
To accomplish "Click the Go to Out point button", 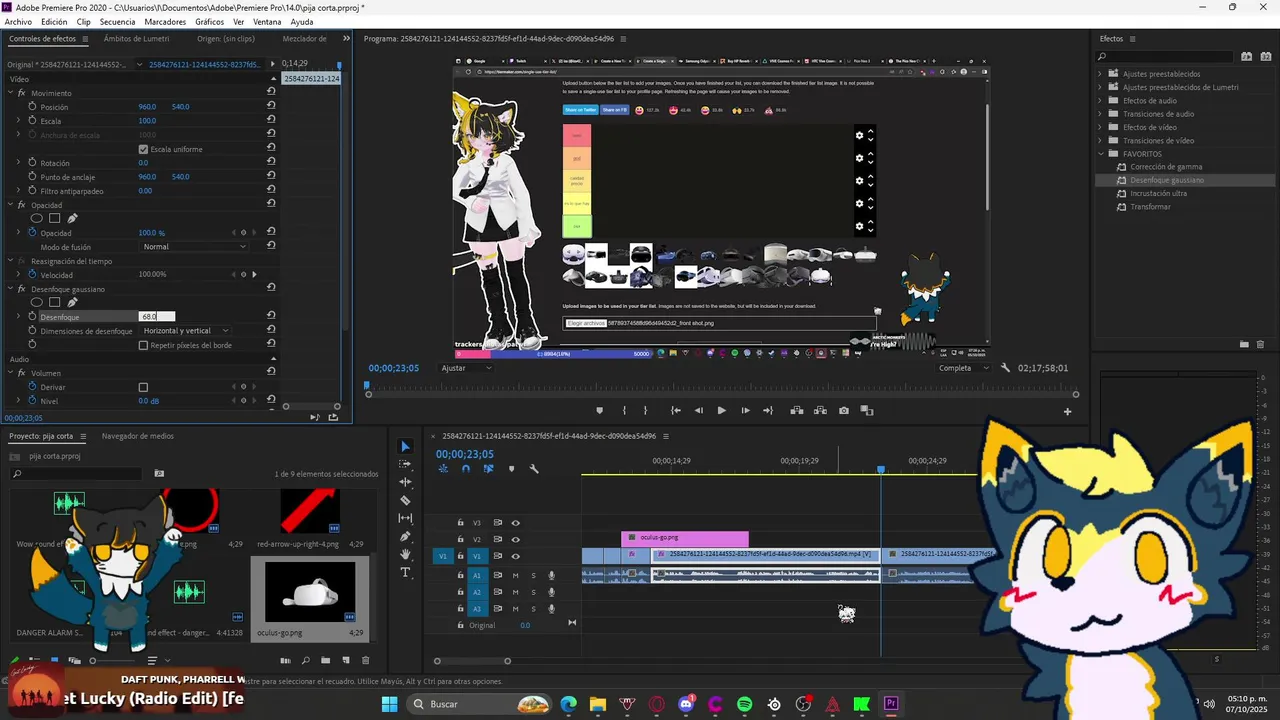I will [768, 410].
